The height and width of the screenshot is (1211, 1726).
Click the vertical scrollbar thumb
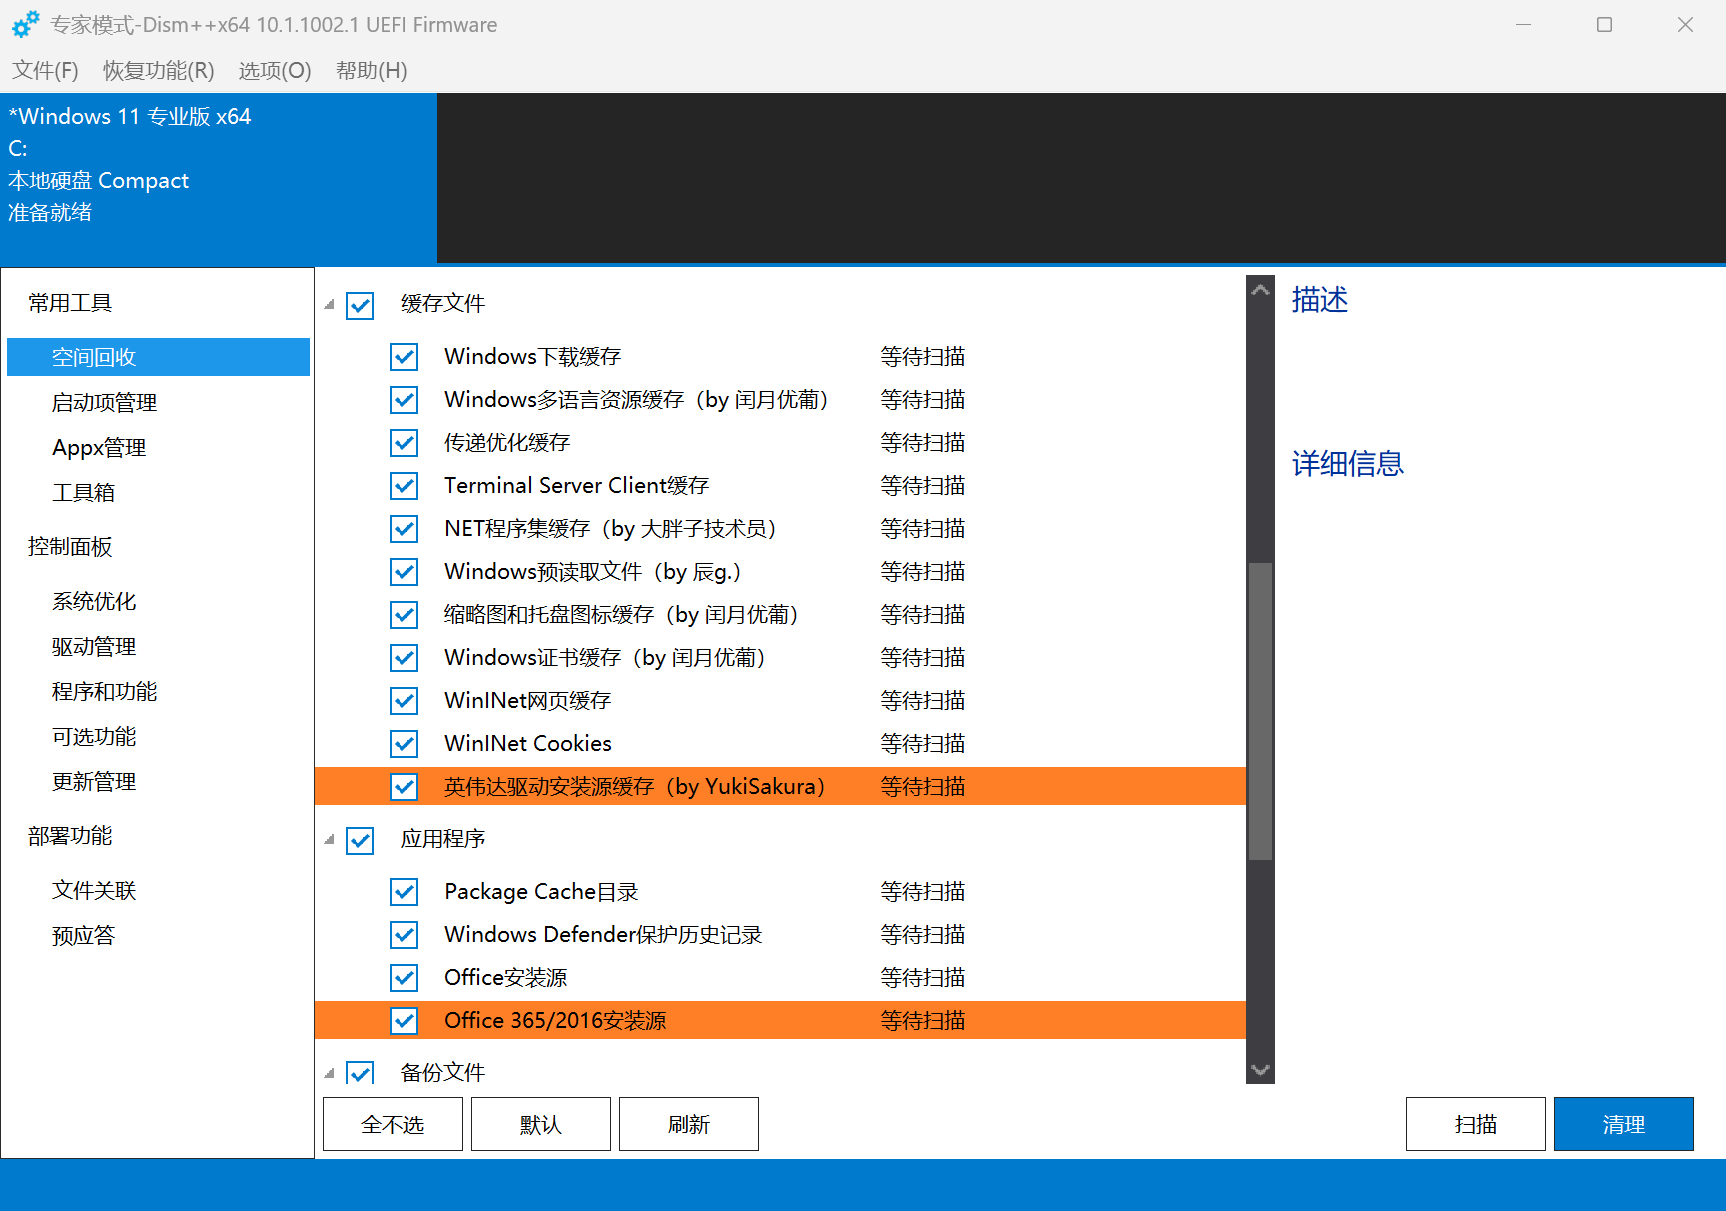pos(1261,711)
